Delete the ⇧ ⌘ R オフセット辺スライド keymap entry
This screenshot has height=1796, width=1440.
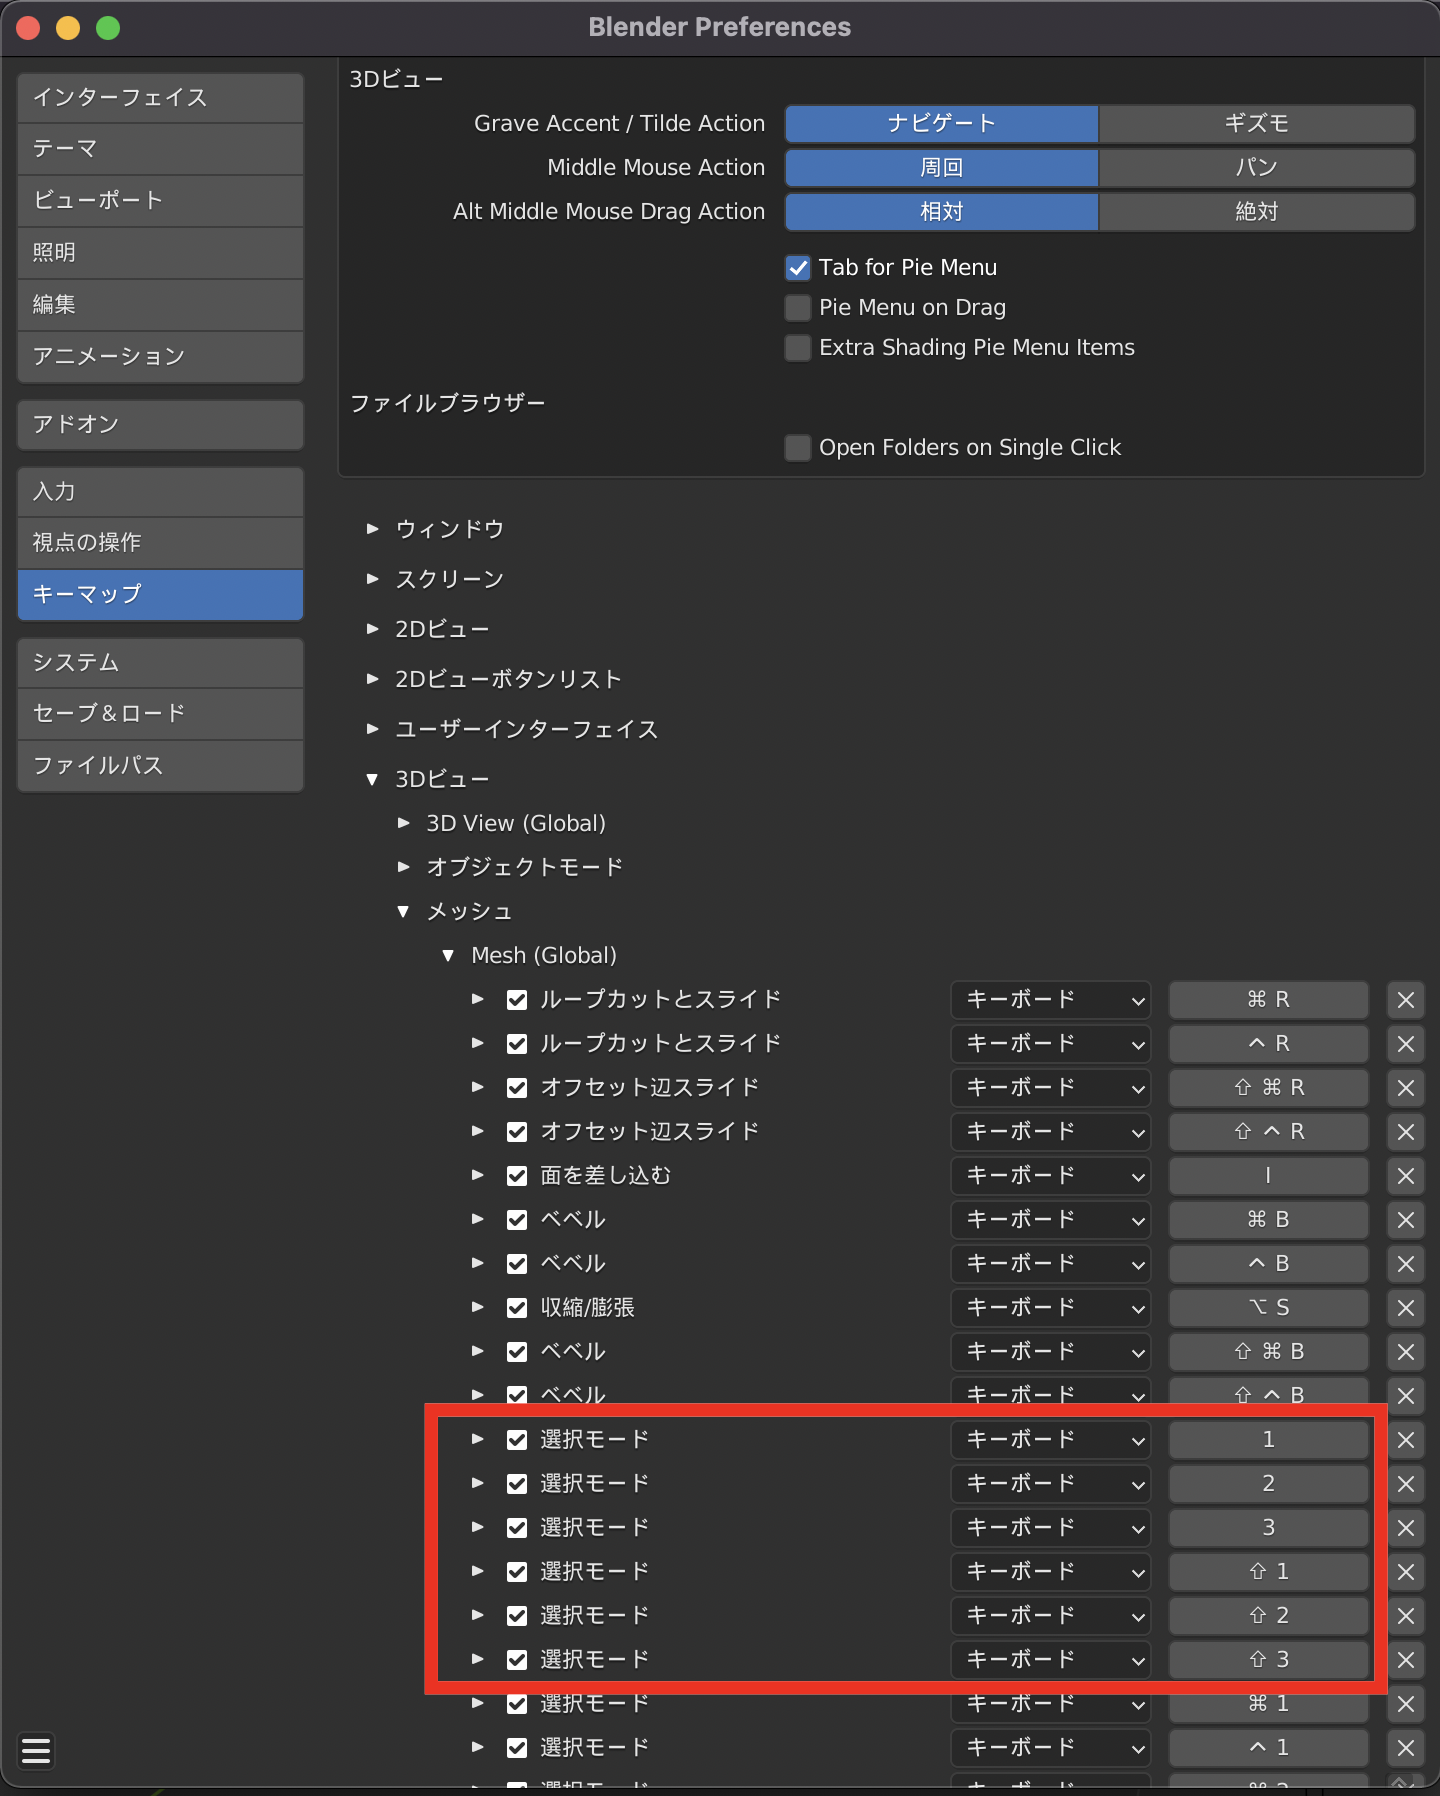1405,1088
